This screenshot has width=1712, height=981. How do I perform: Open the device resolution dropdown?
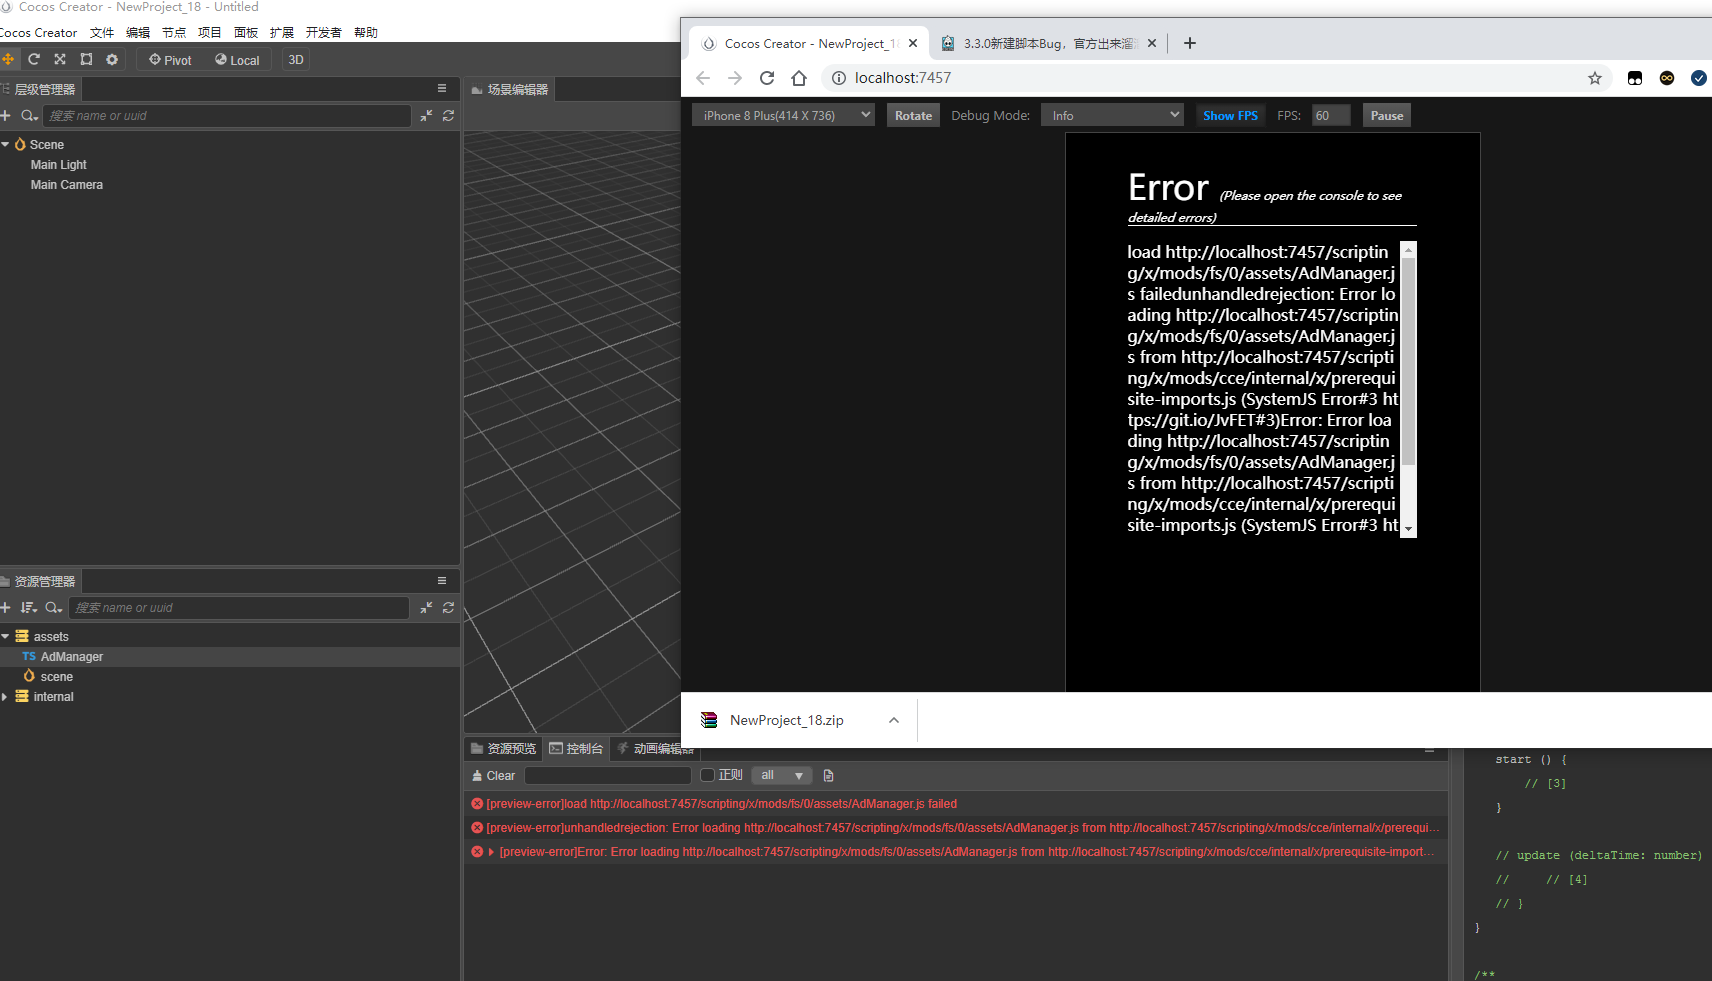point(783,116)
